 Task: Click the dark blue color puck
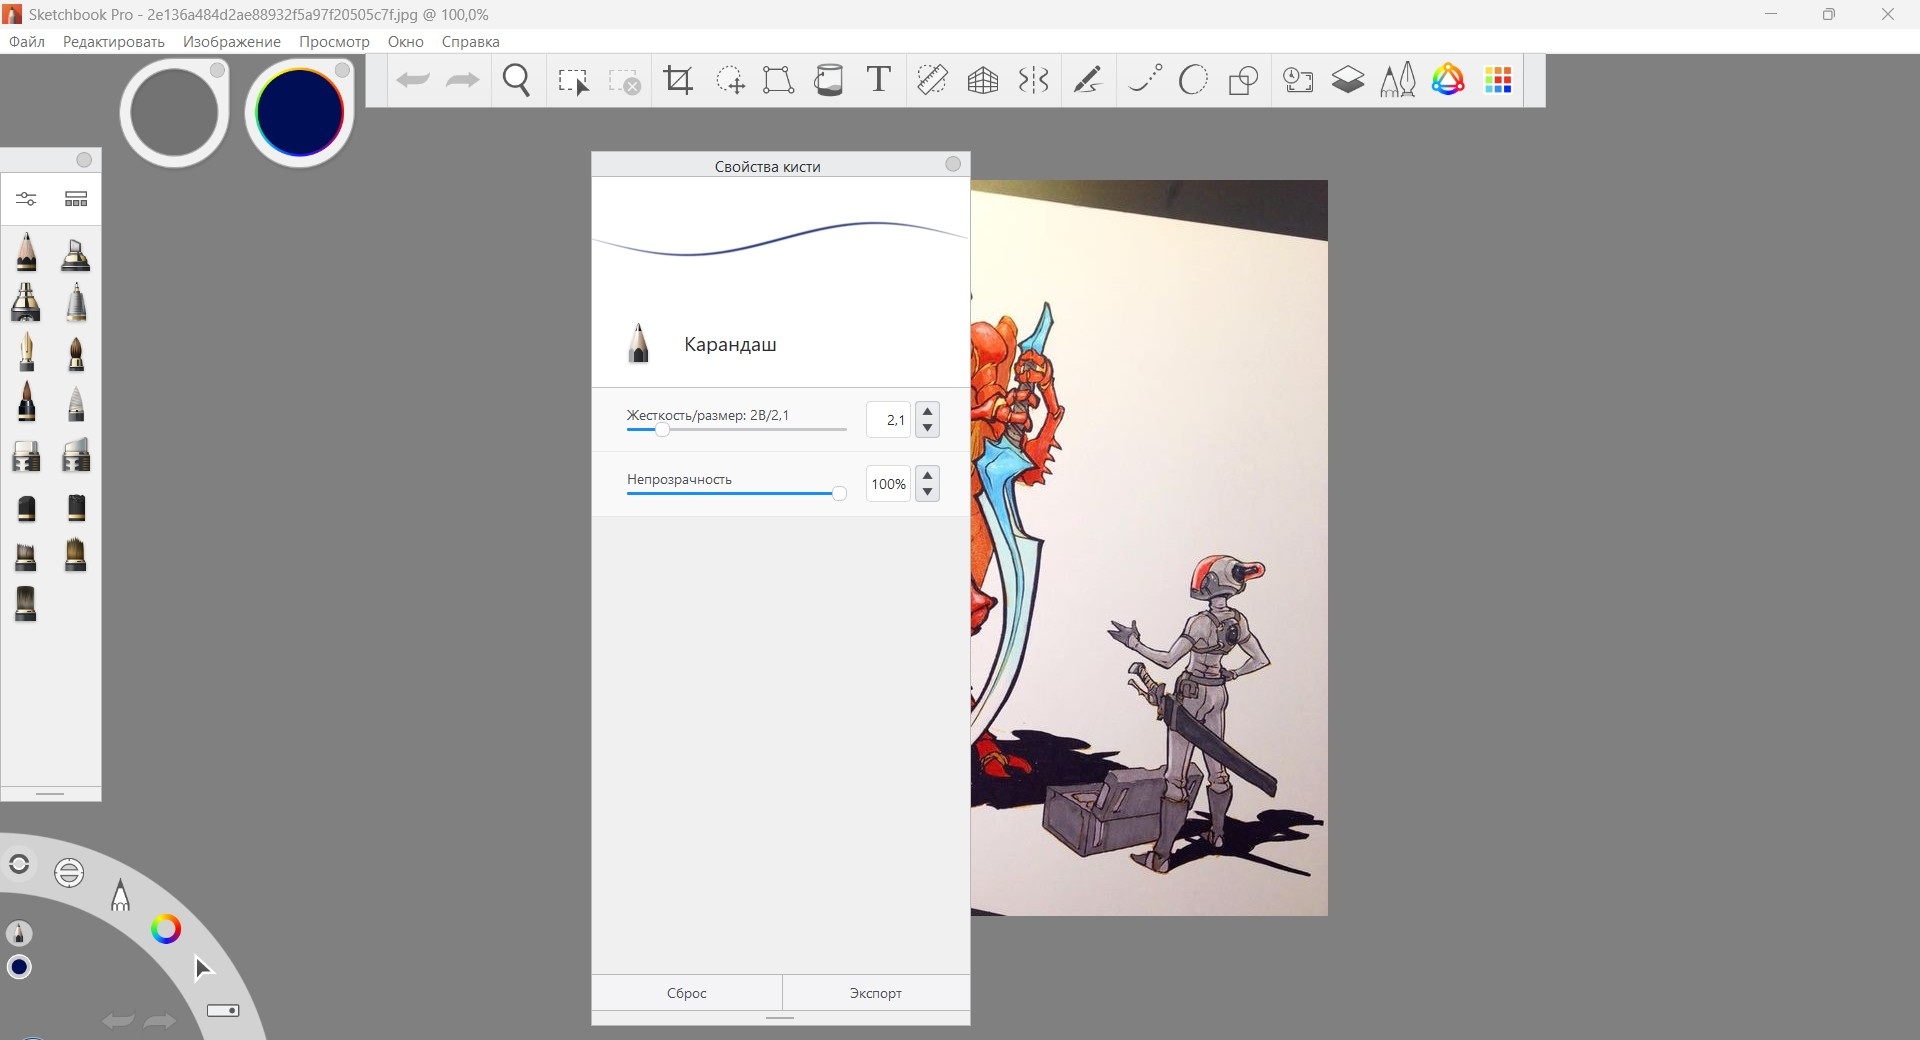(x=299, y=112)
